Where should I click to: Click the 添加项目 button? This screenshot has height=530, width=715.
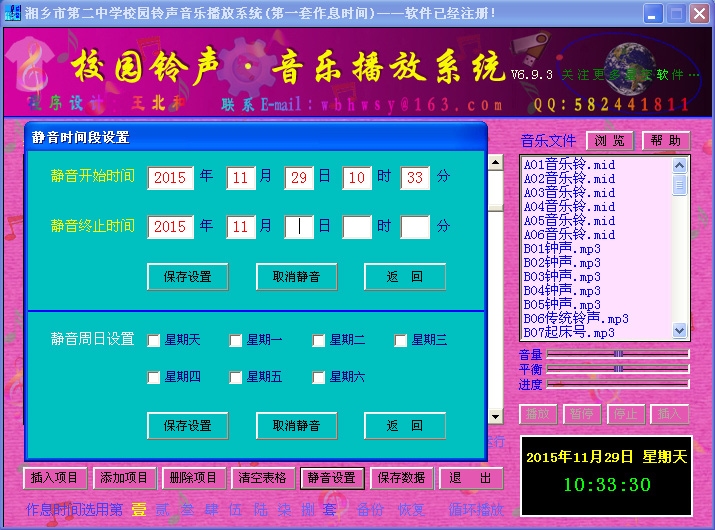(124, 478)
